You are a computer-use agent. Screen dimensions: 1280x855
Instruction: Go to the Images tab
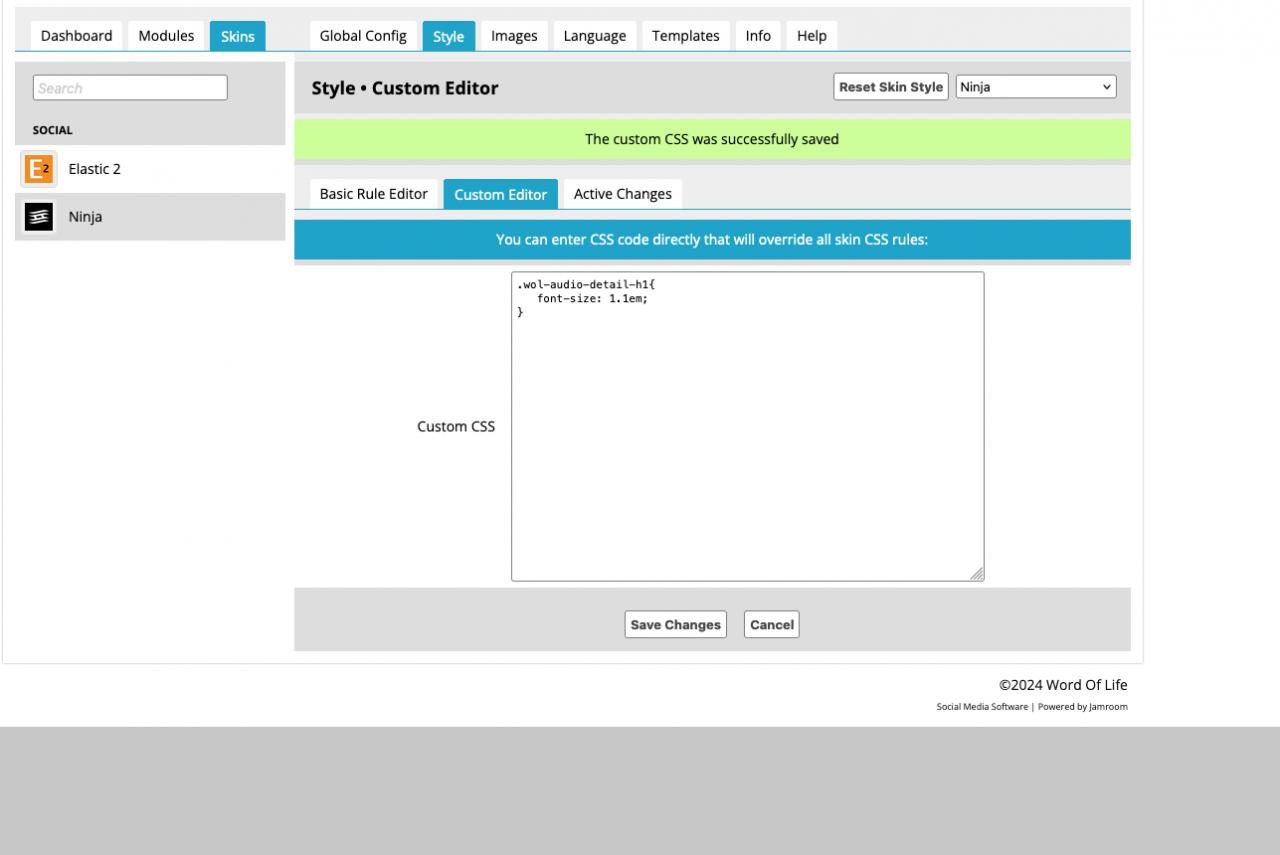click(514, 36)
